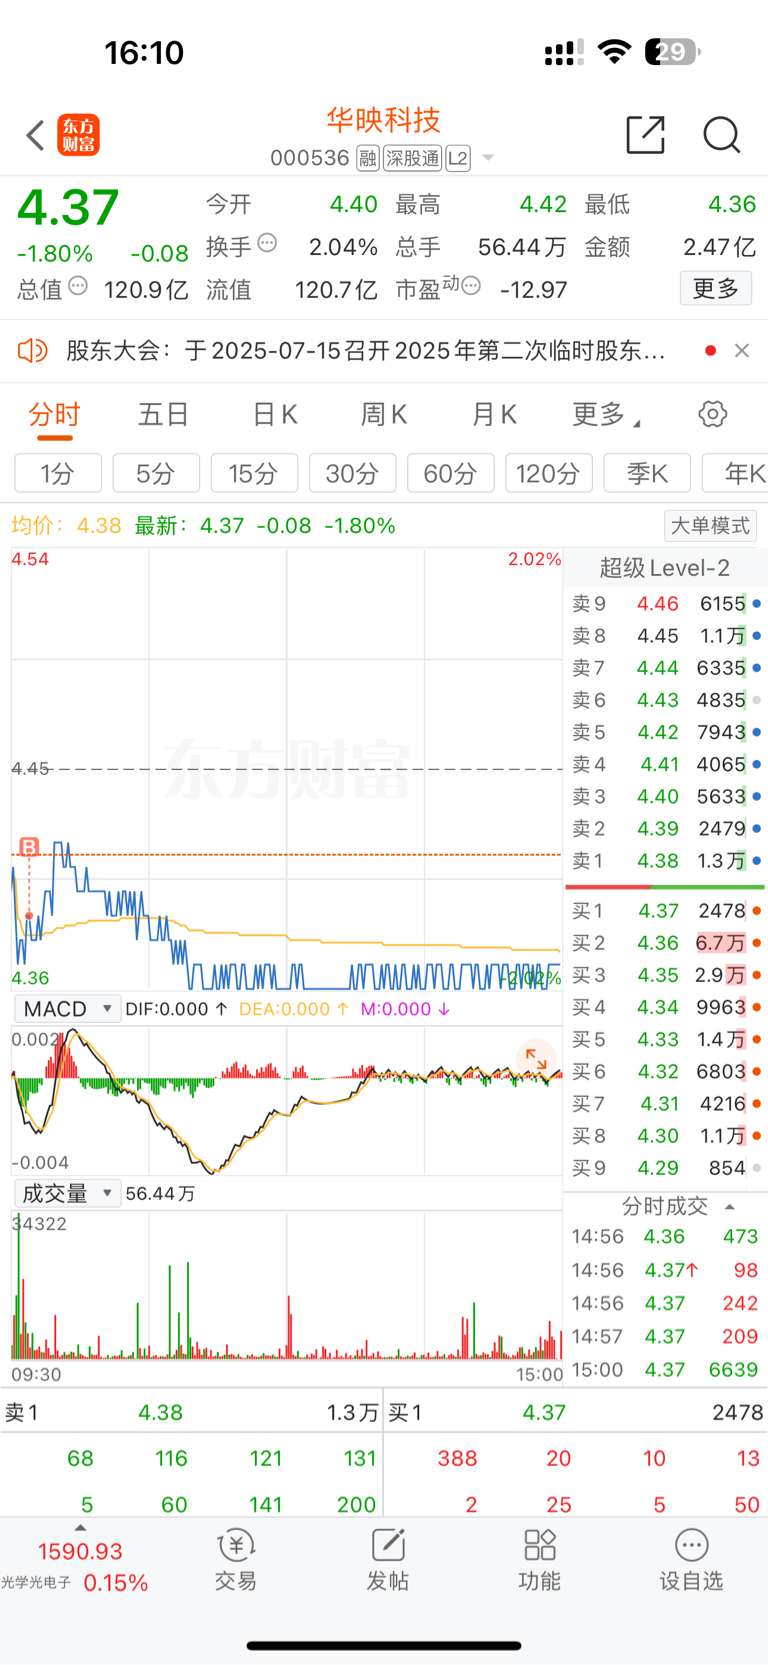
Task: Expand the 更多 chart period menu
Action: [x=605, y=414]
